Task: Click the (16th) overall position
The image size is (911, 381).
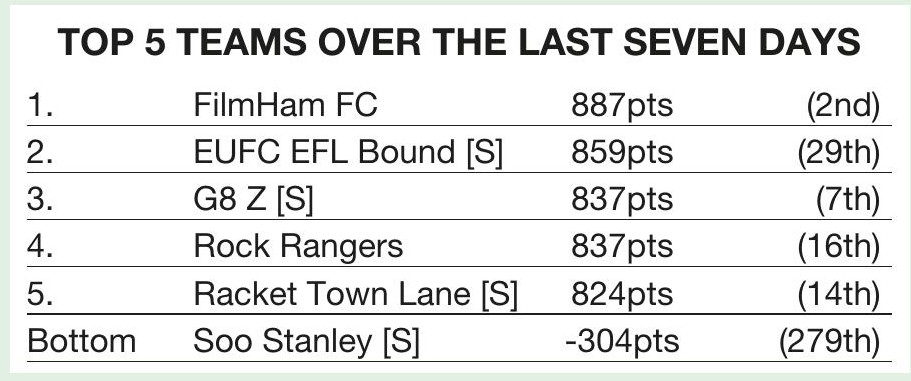Action: click(x=839, y=247)
